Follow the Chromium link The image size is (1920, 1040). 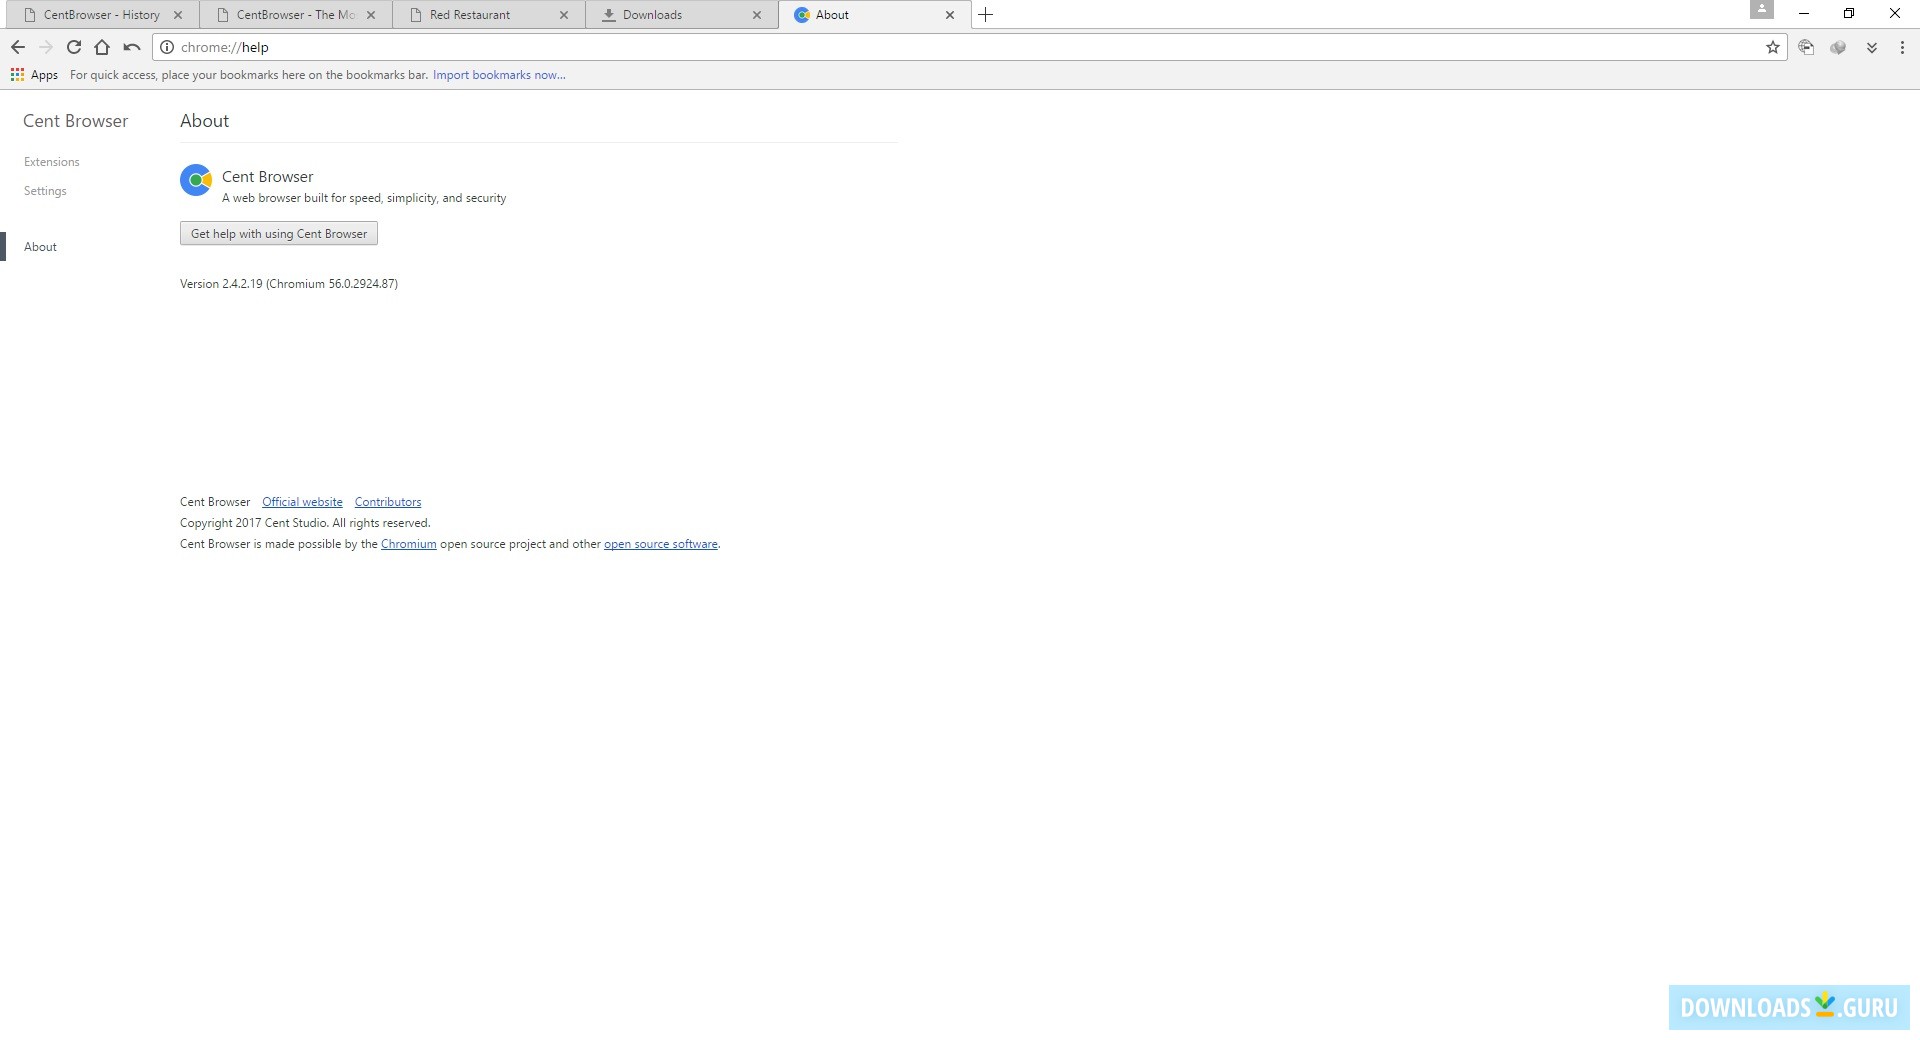408,544
